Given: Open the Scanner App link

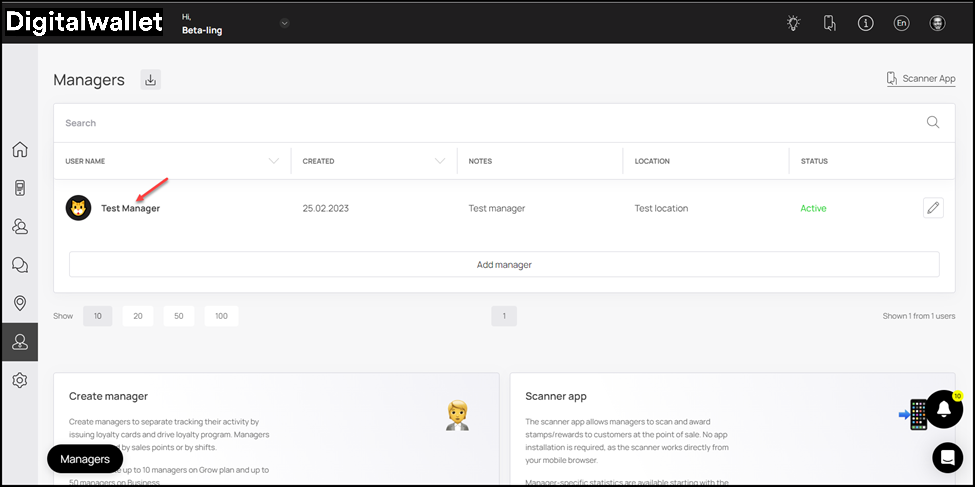Looking at the screenshot, I should tap(921, 78).
